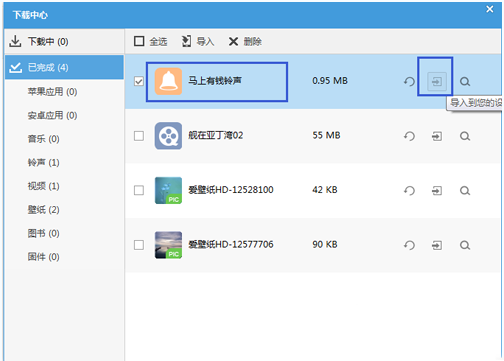Click the file name 马上有钱铃声
This screenshot has width=504, height=361.
(x=215, y=81)
